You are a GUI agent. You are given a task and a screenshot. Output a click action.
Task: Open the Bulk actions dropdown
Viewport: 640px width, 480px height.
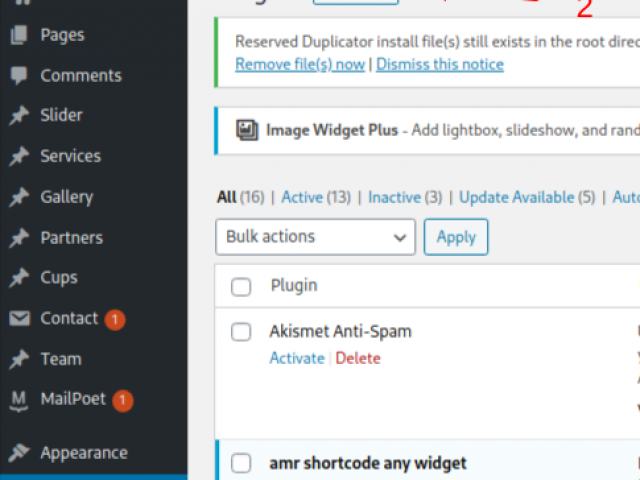click(x=315, y=237)
